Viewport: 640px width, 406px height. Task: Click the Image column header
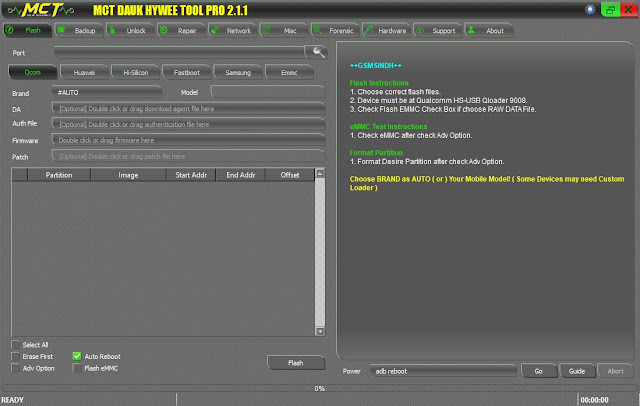(x=128, y=175)
